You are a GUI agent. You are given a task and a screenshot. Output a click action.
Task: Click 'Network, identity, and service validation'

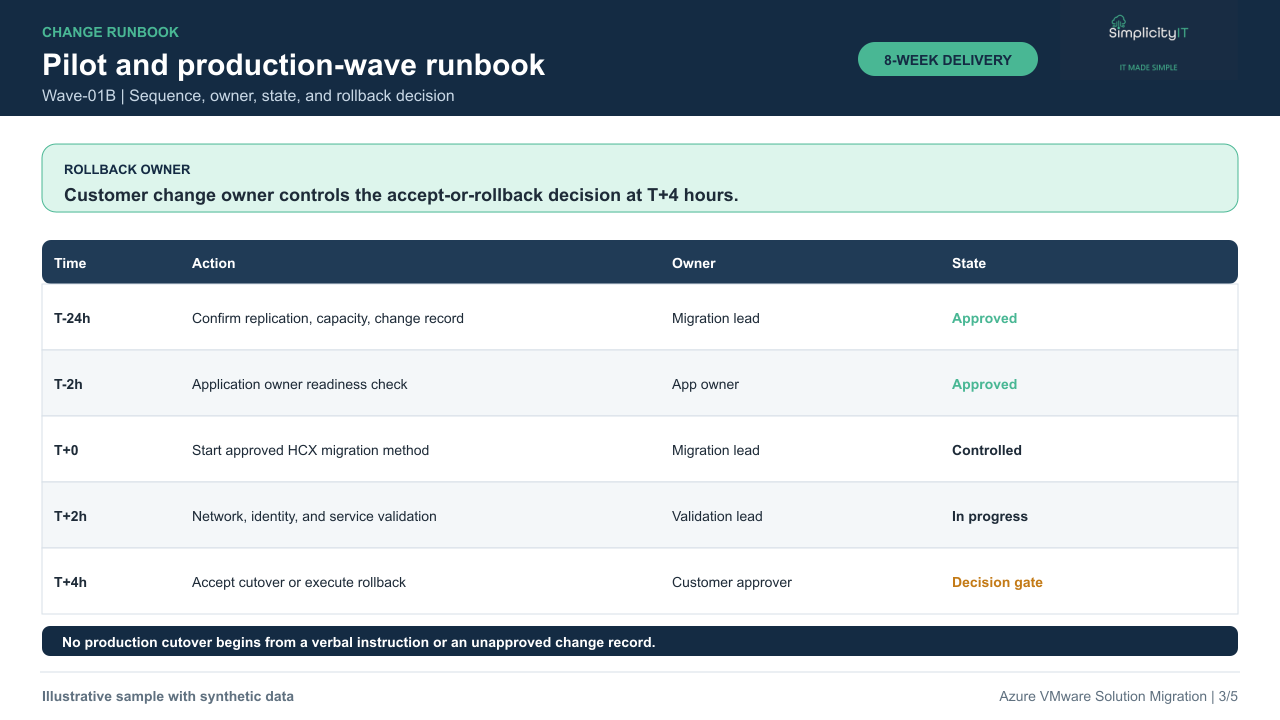(314, 516)
